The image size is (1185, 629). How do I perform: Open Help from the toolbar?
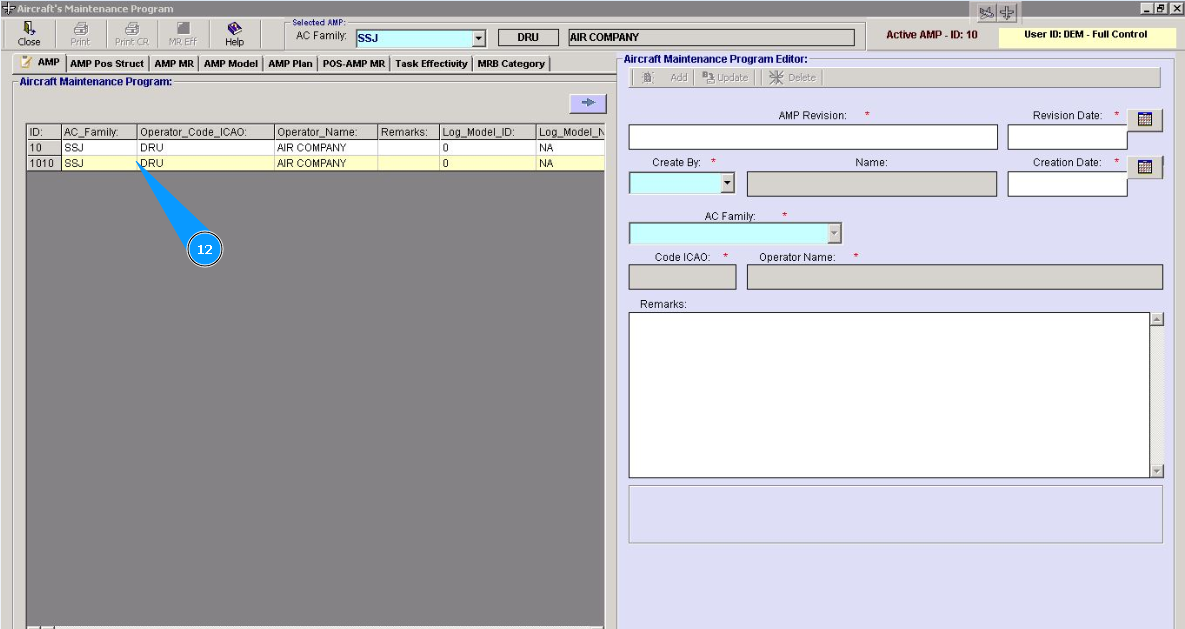pyautogui.click(x=234, y=34)
